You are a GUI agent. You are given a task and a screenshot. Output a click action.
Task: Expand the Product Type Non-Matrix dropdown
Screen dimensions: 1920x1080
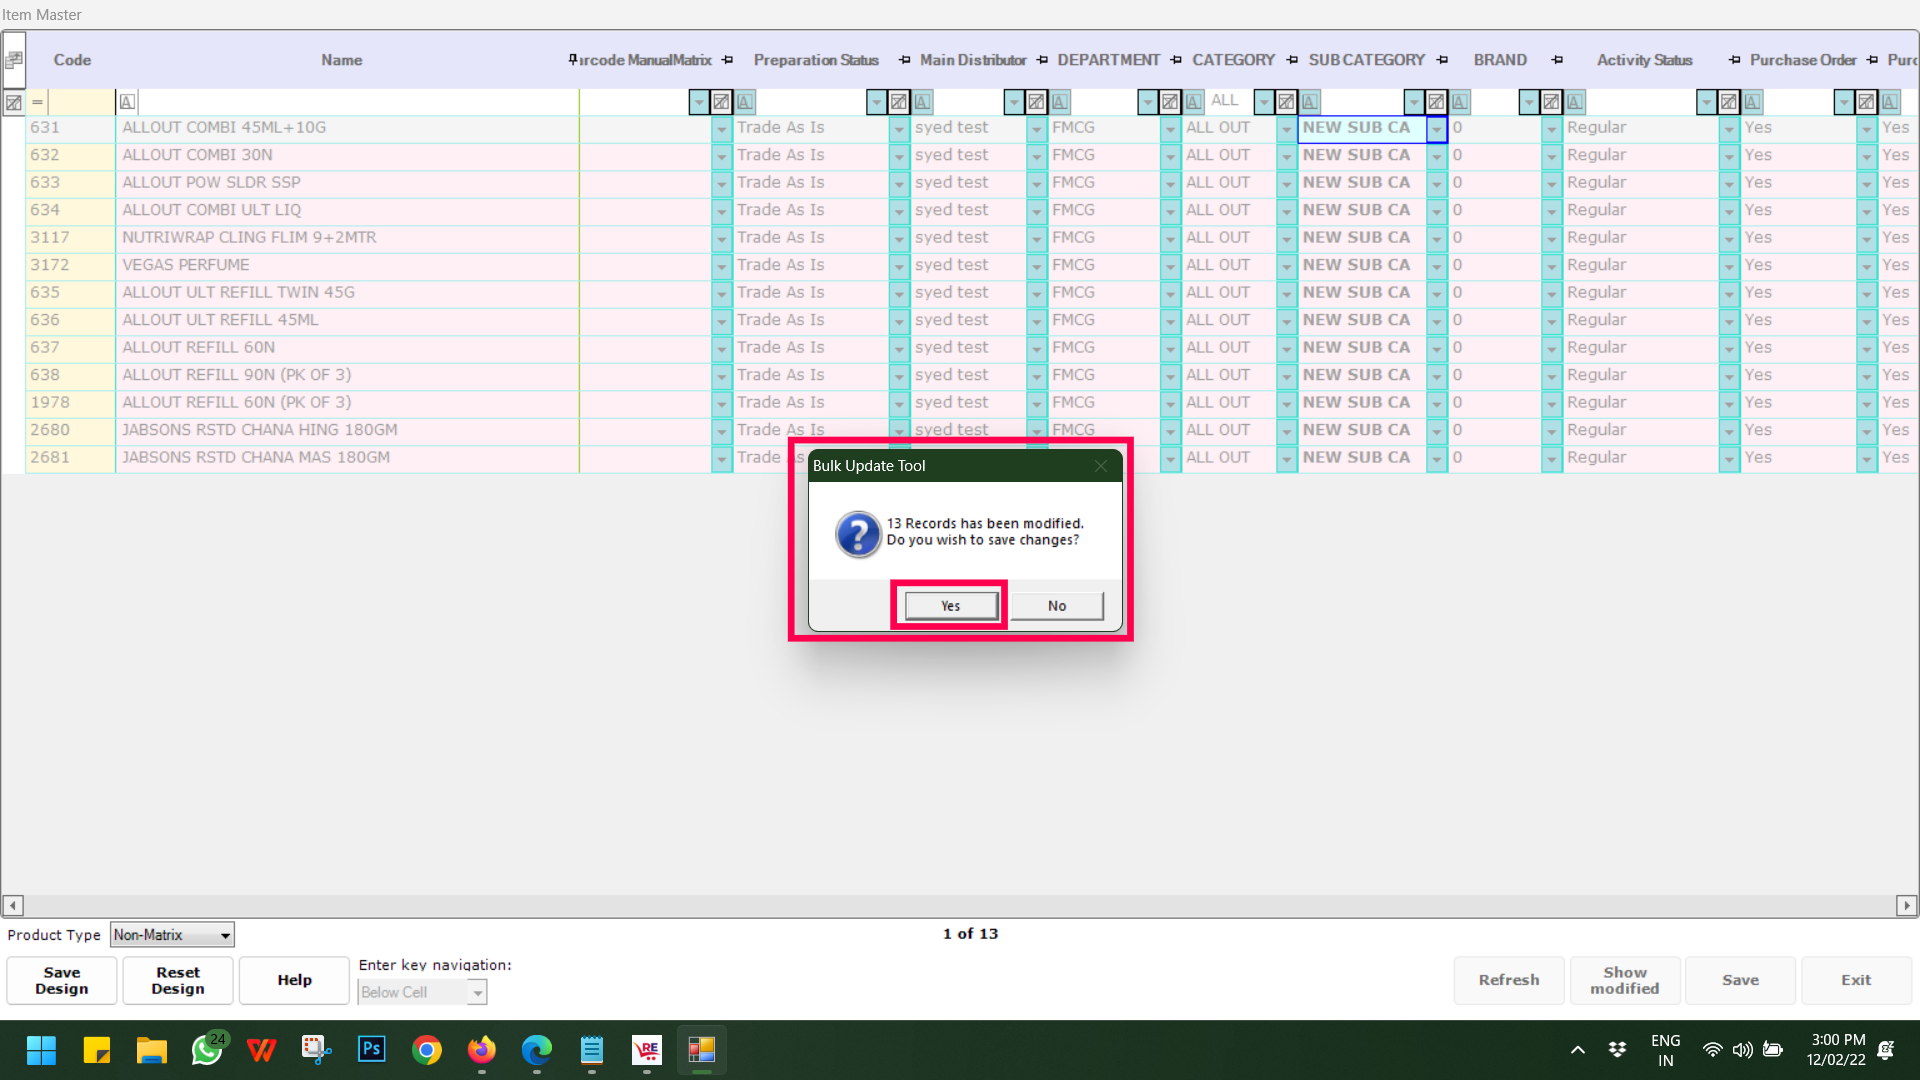[225, 935]
